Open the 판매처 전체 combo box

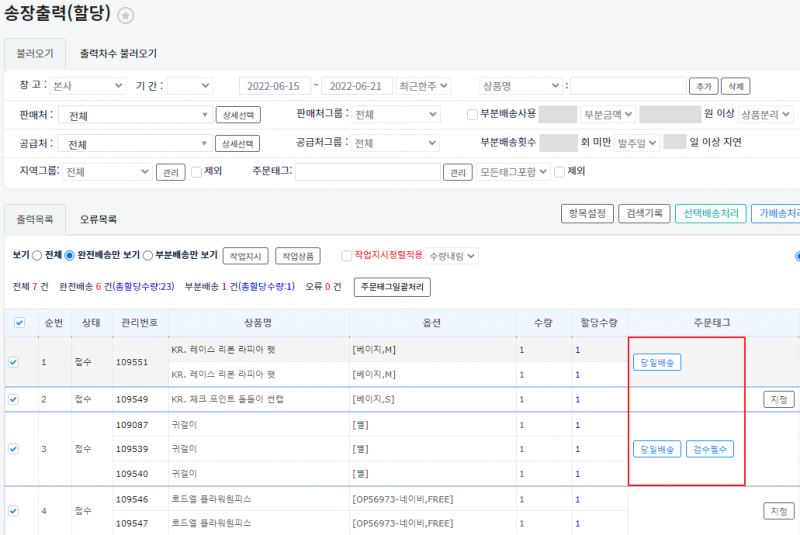(x=135, y=115)
